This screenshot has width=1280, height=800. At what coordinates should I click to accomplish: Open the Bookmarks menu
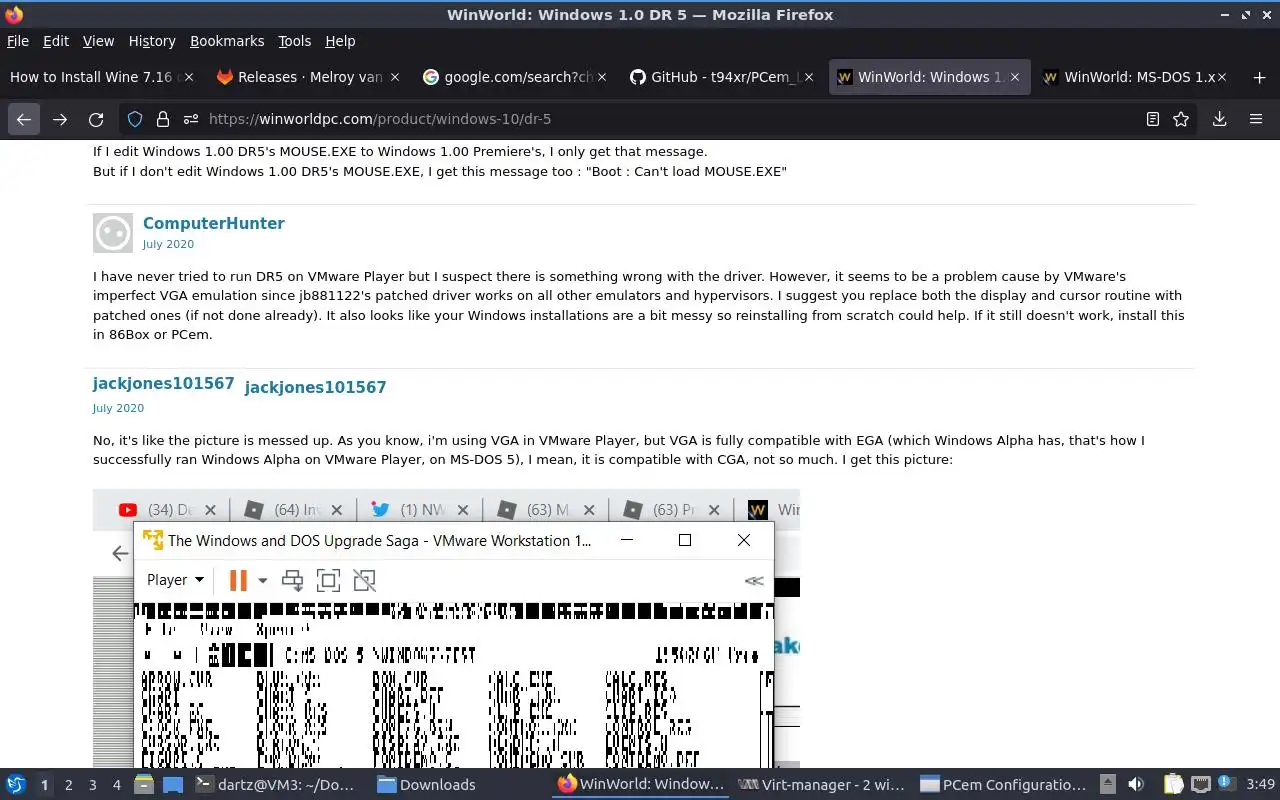[x=227, y=41]
